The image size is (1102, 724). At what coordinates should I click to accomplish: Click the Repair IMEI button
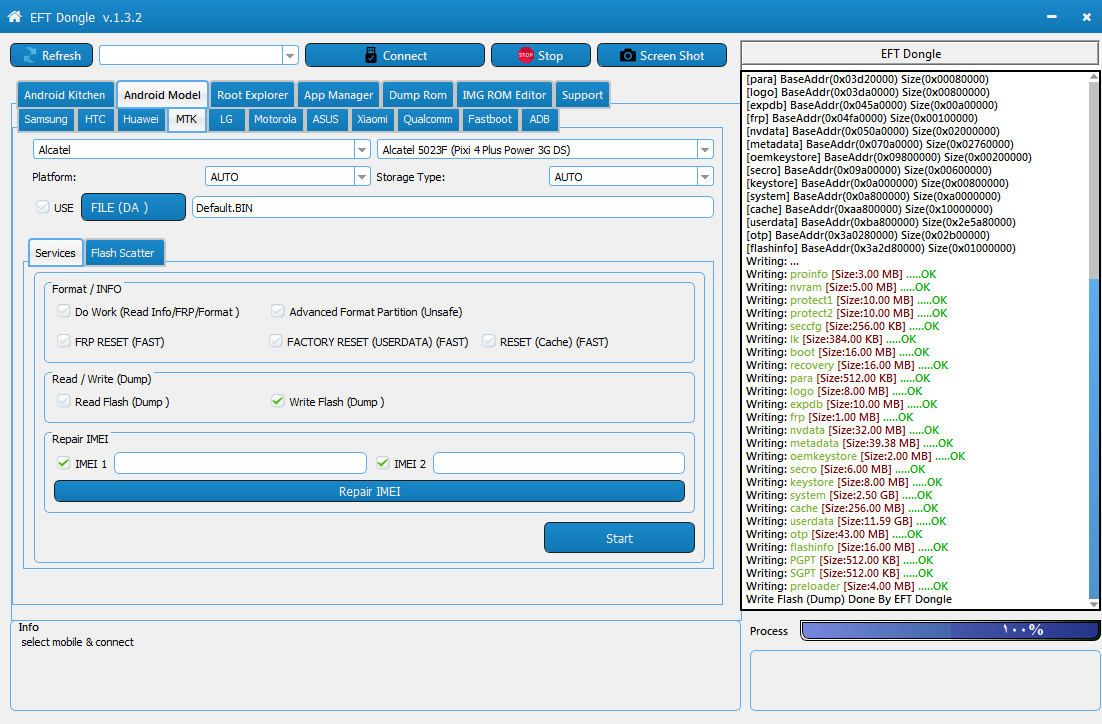tap(370, 491)
